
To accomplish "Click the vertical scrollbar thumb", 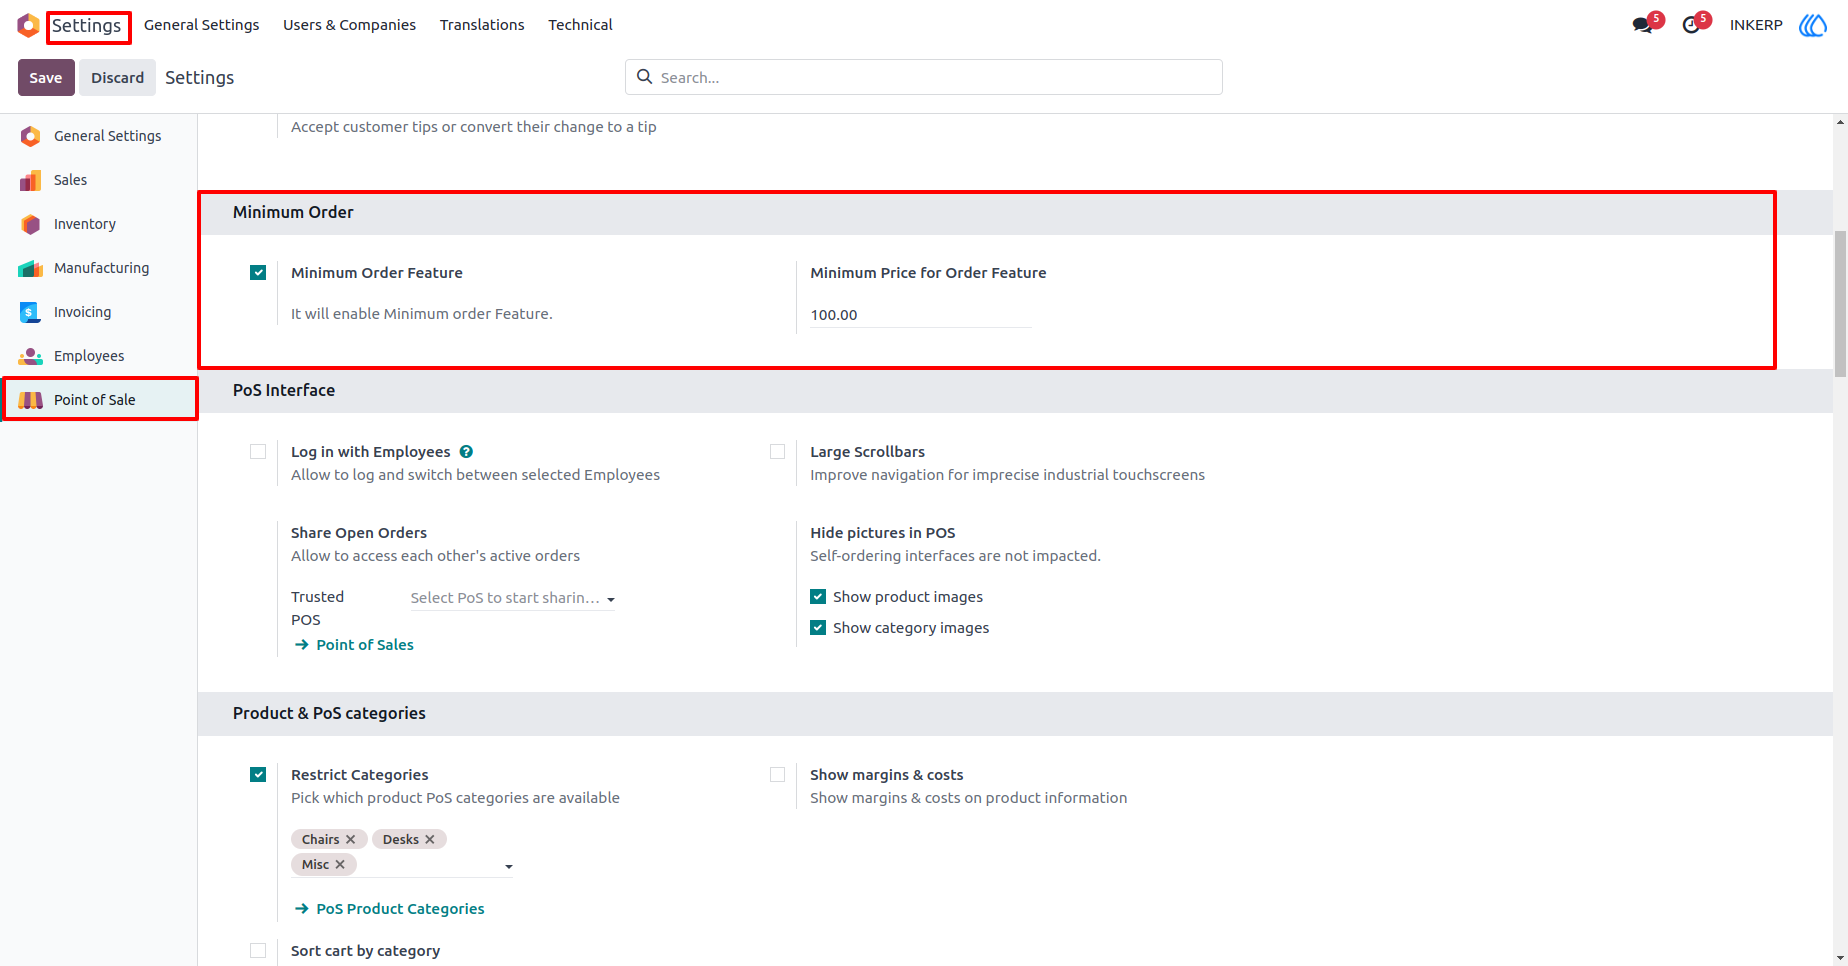I will pos(1840,304).
